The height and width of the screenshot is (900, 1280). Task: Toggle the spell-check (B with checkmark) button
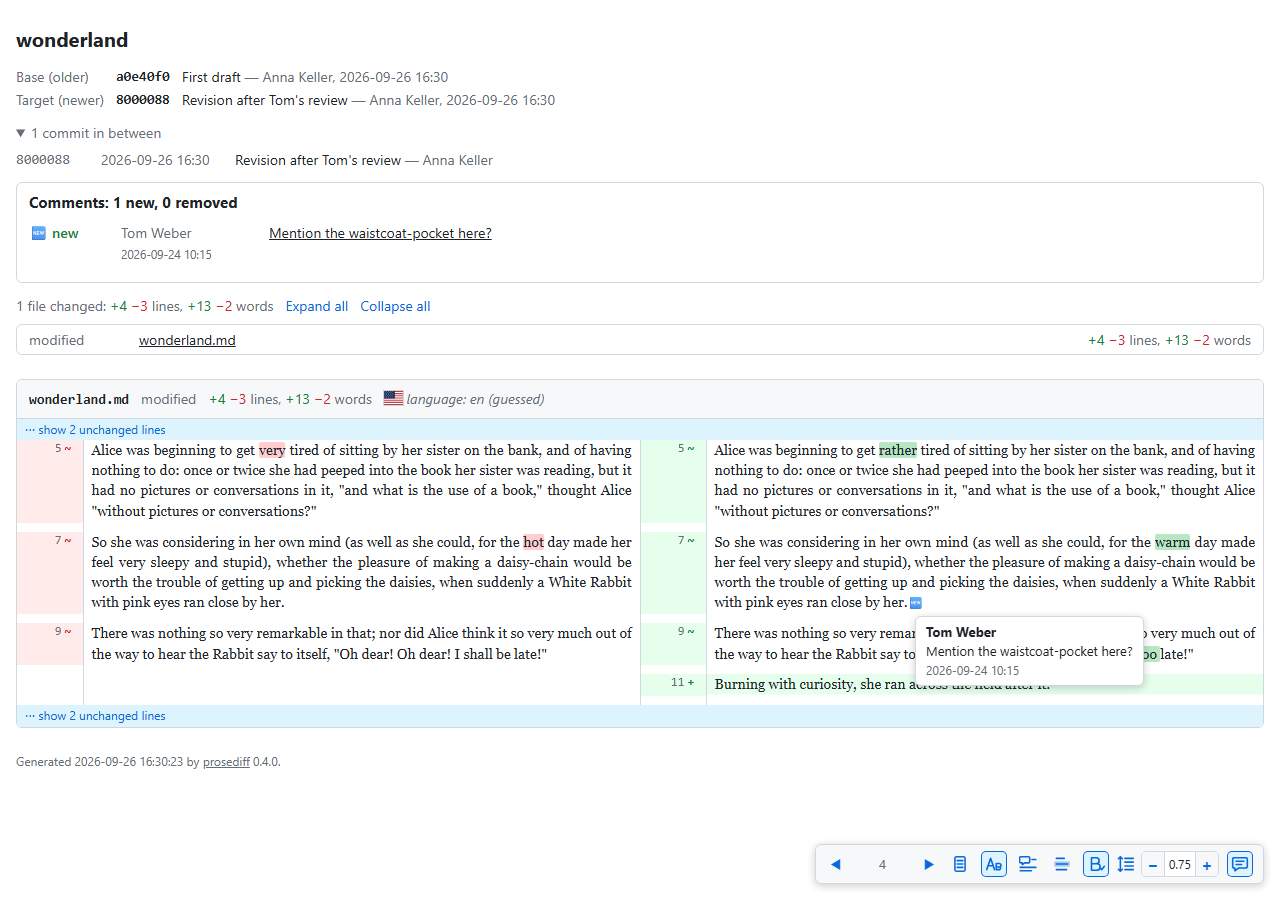pos(1096,864)
